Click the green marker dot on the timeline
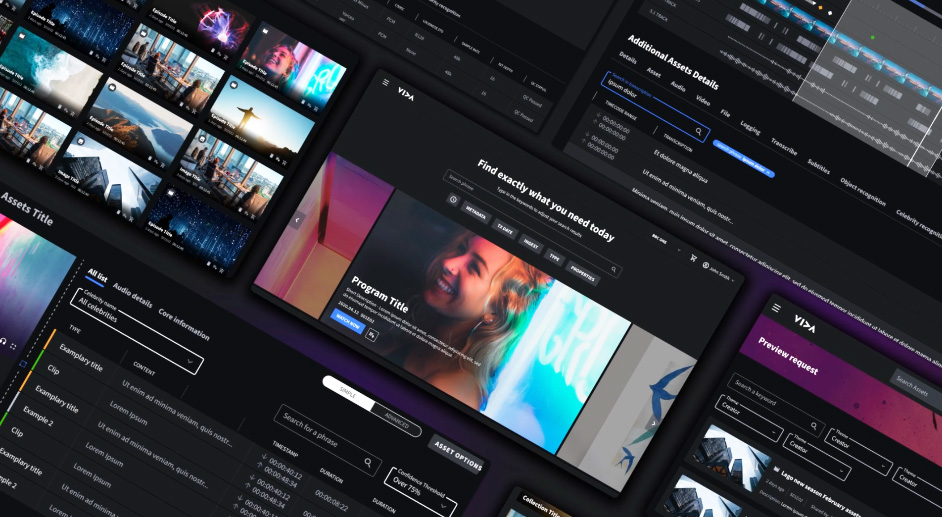Image resolution: width=942 pixels, height=517 pixels. (x=873, y=37)
